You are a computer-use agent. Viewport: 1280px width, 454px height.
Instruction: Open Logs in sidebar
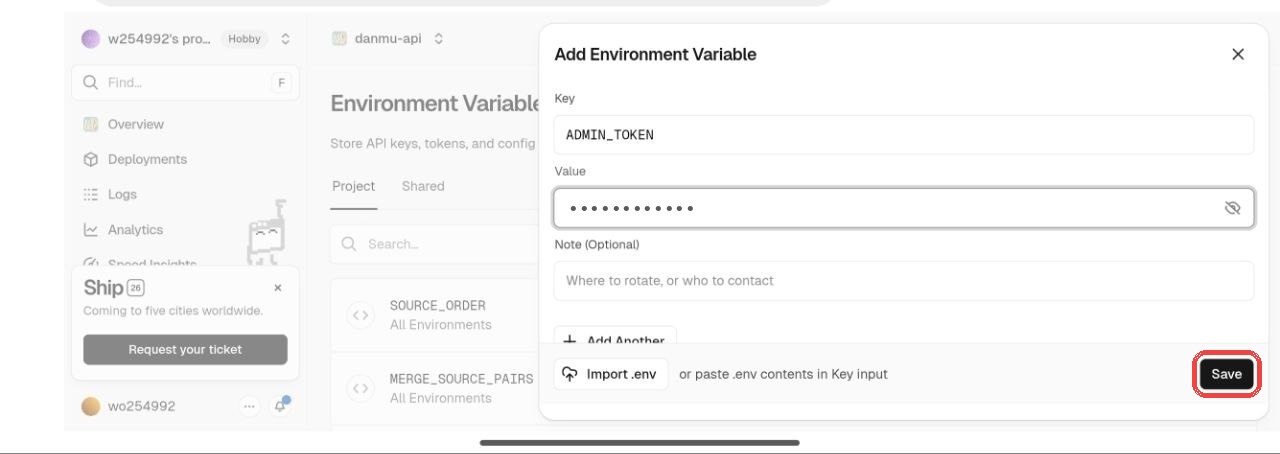pos(122,194)
